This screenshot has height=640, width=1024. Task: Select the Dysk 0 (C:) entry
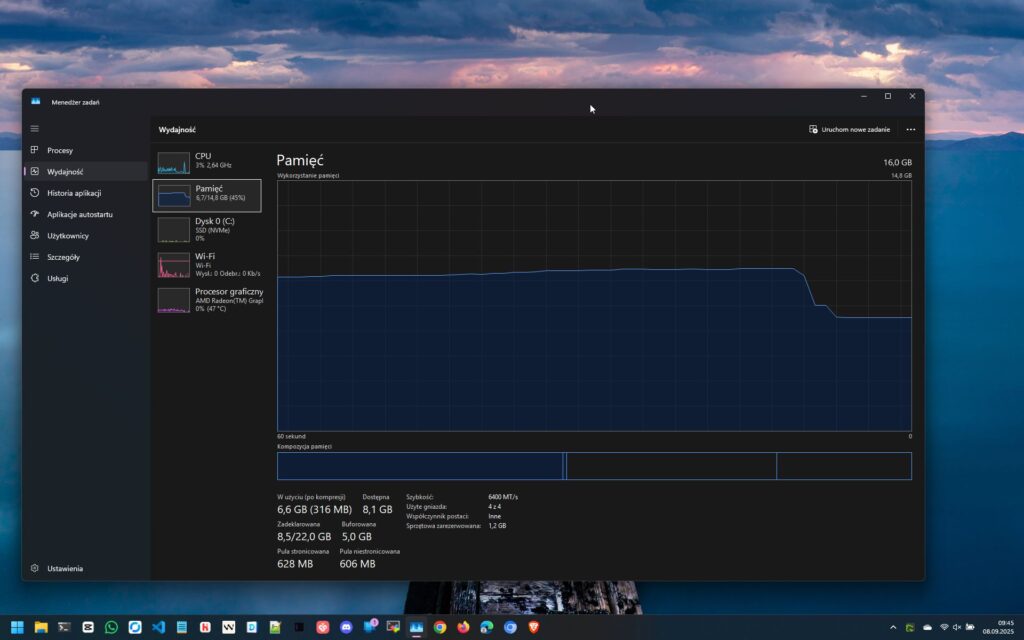click(x=207, y=229)
